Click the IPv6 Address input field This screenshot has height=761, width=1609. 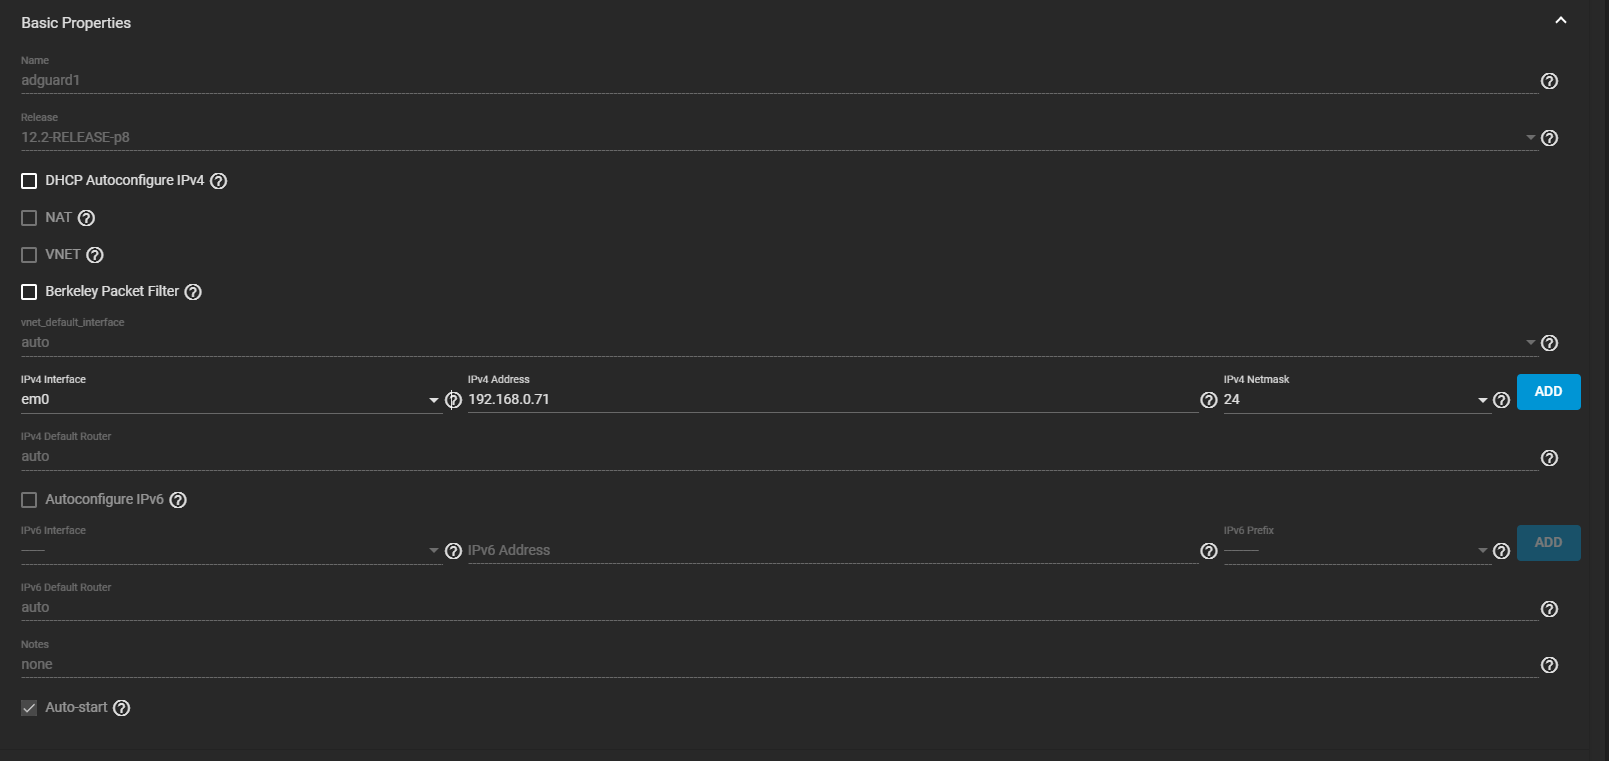830,551
